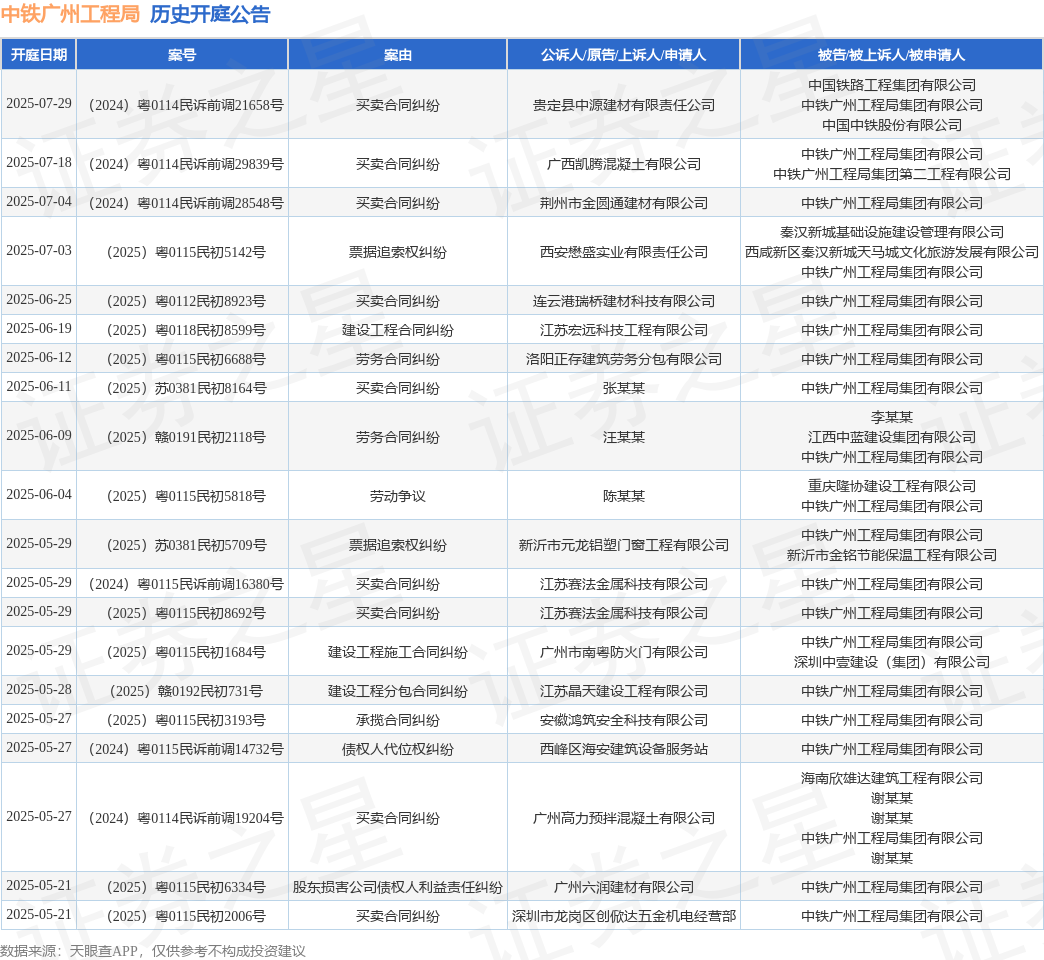This screenshot has height=960, width=1044.
Task: Click plaintiff 汪某某
Action: tap(623, 437)
